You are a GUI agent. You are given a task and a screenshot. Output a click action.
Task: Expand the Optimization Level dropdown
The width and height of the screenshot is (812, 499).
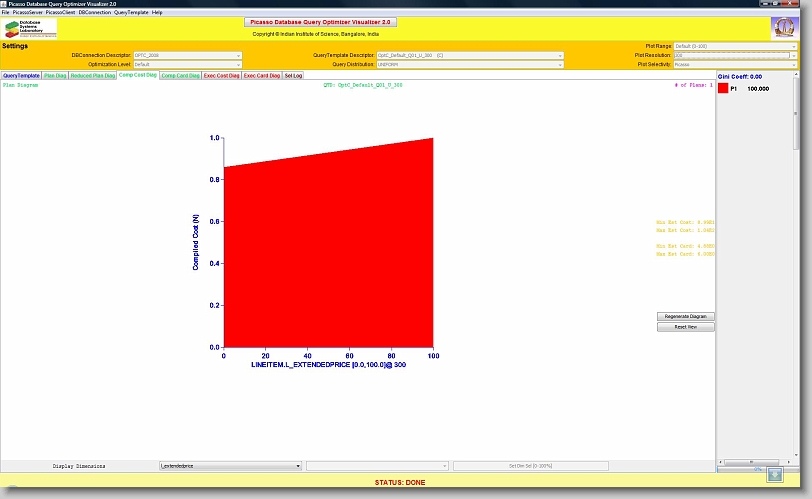tap(188, 64)
